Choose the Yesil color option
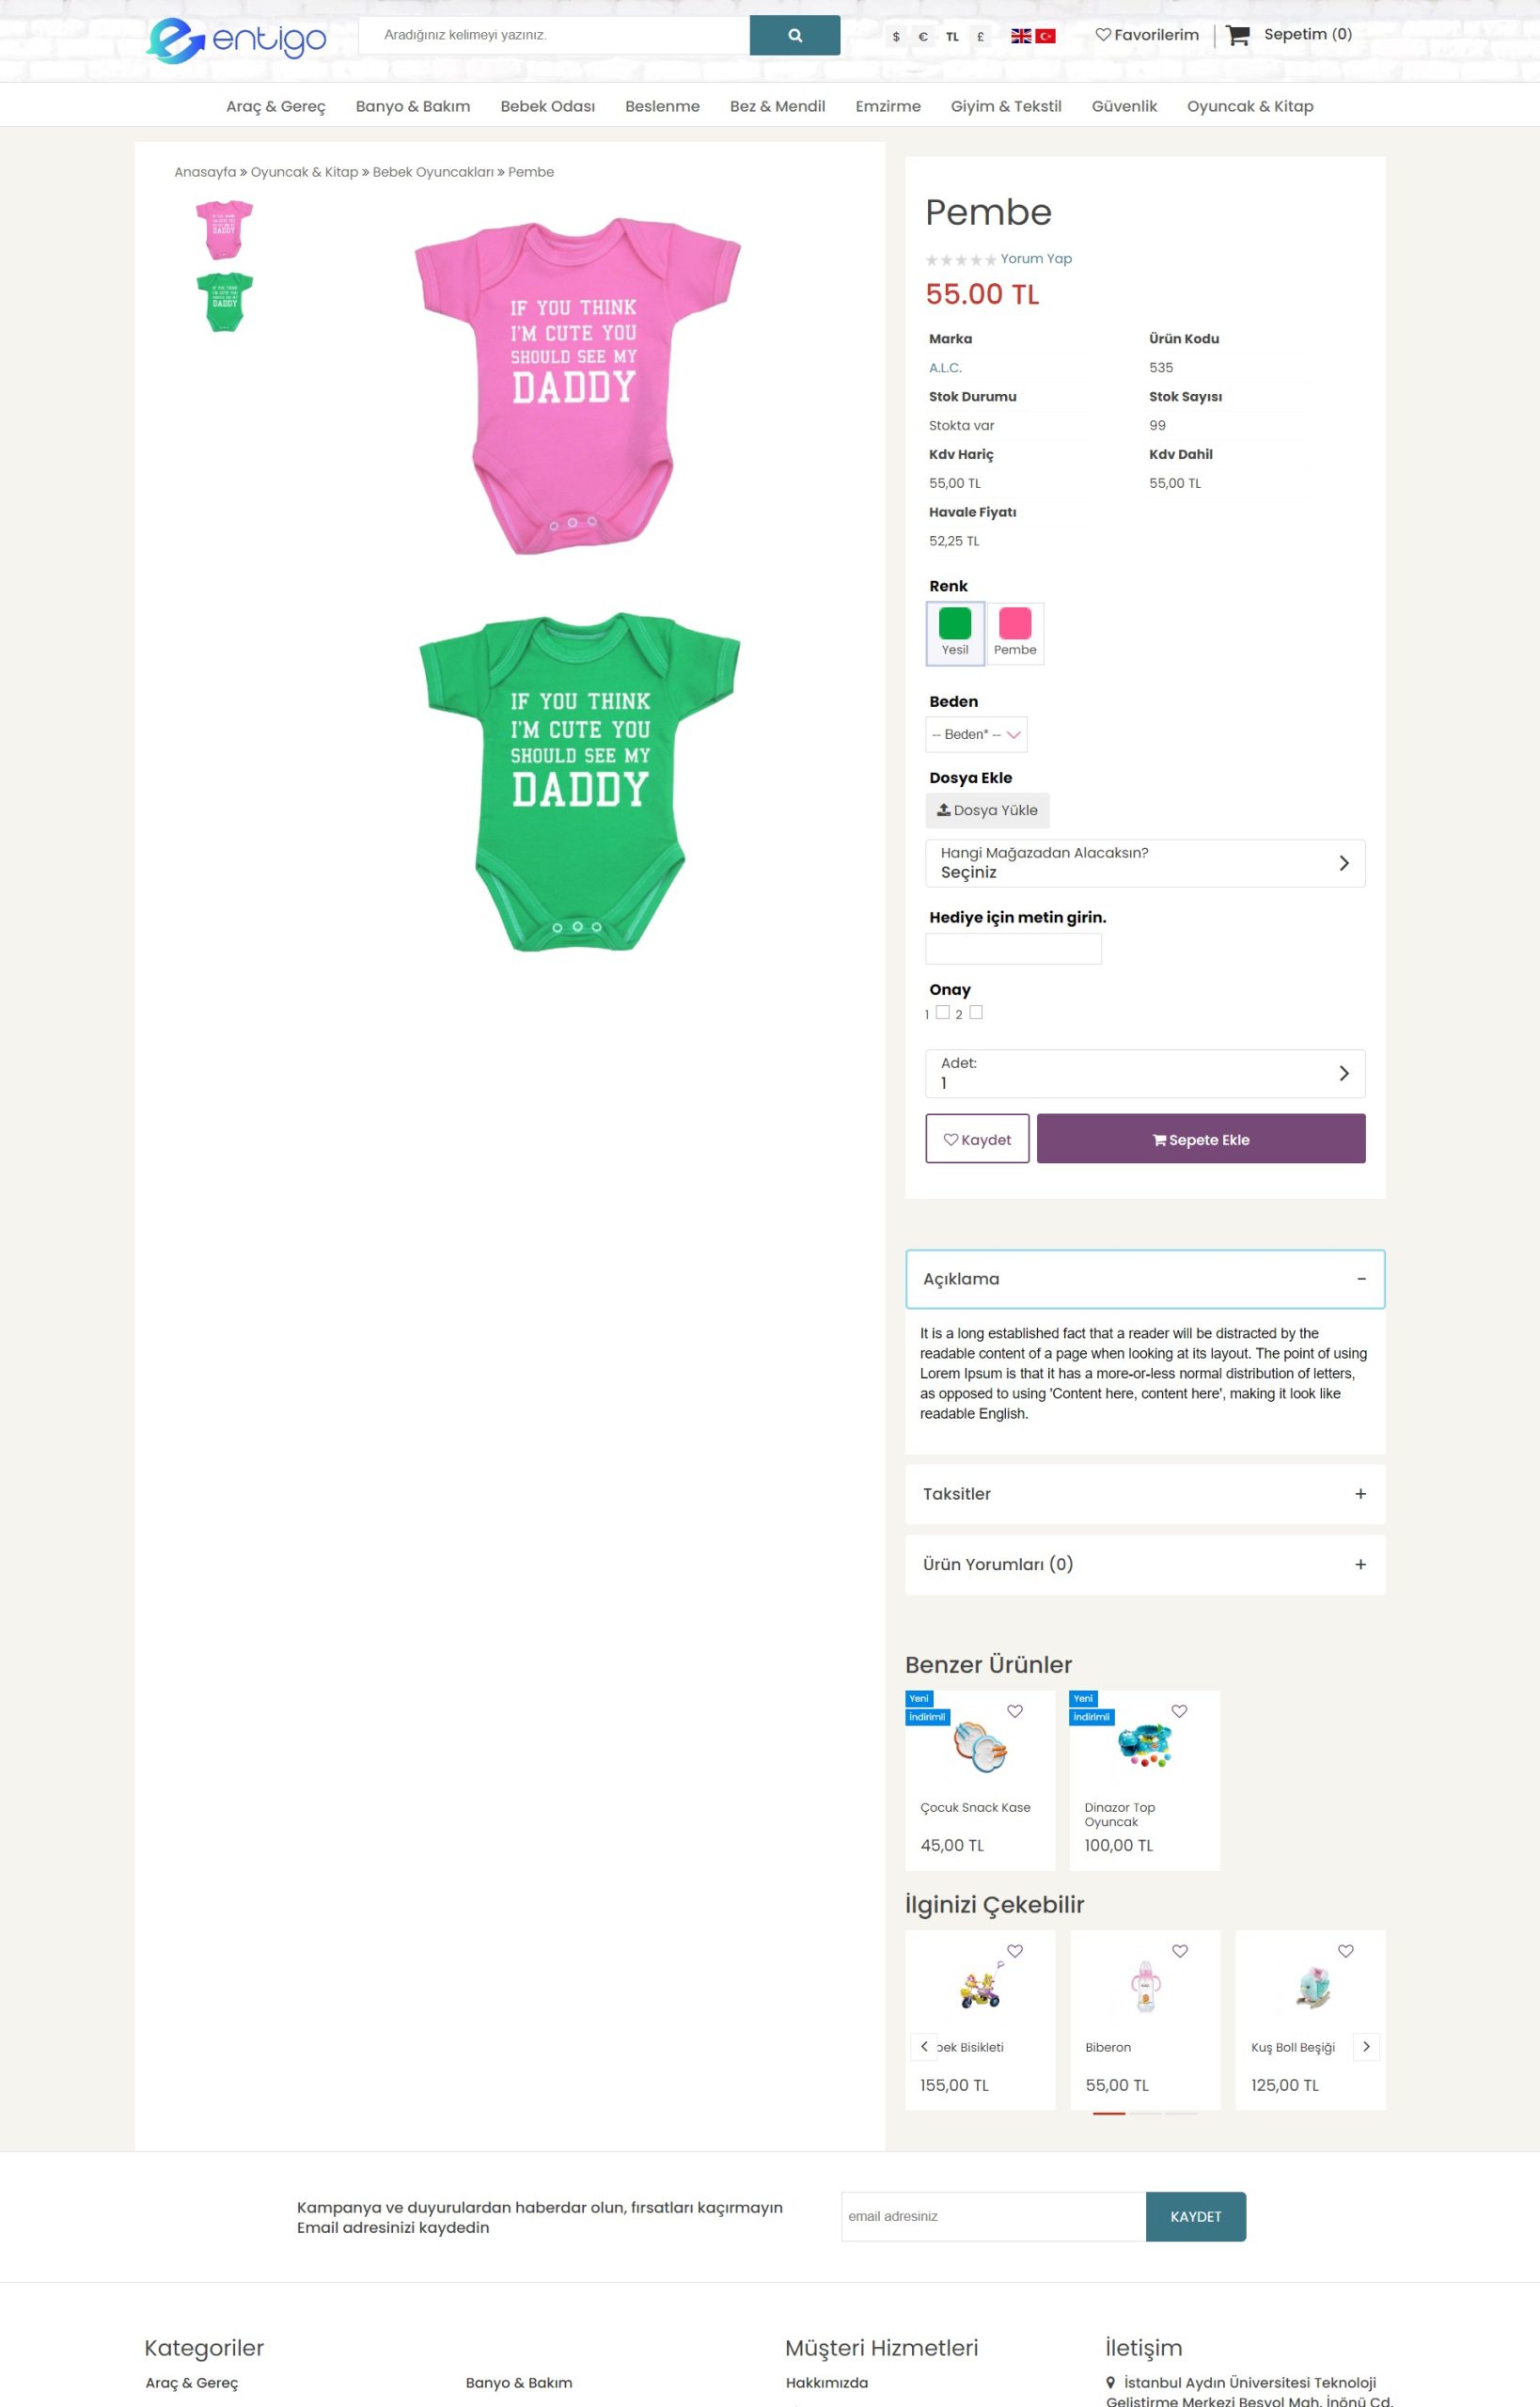Viewport: 1540px width, 2407px height. [955, 633]
